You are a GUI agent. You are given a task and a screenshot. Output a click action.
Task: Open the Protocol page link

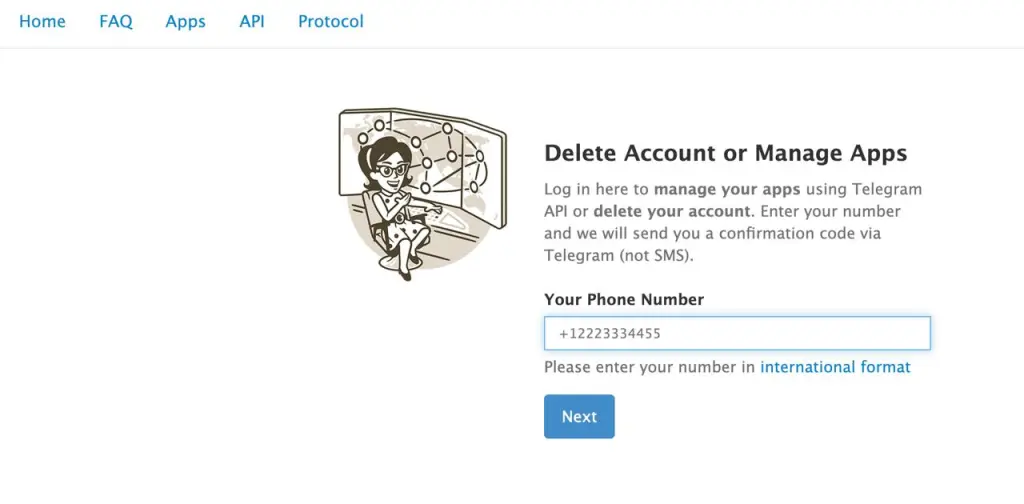point(331,21)
